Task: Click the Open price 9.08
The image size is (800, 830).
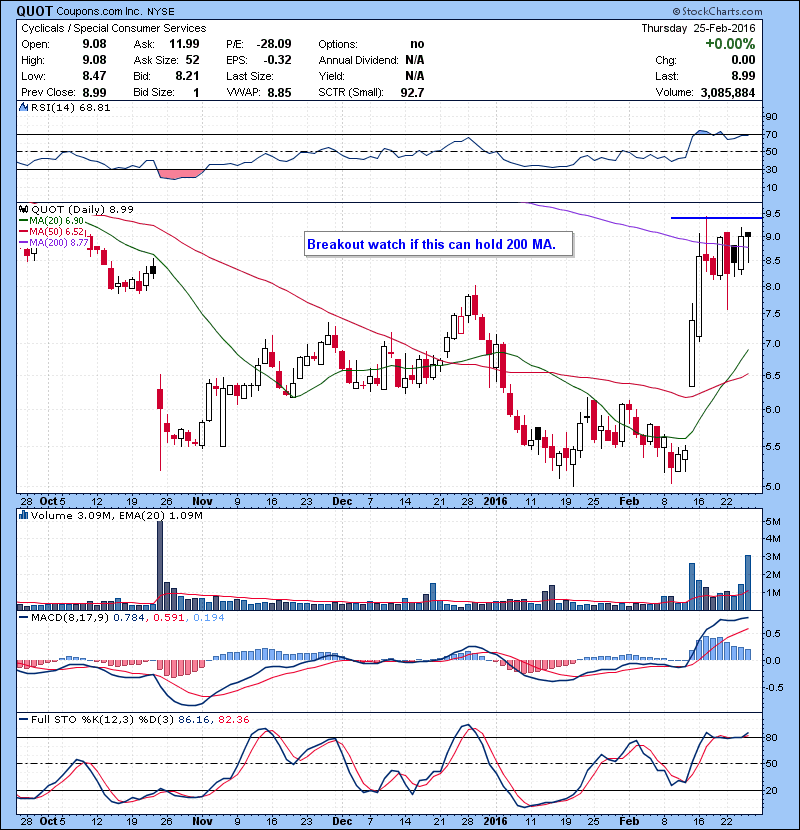Action: tap(94, 44)
